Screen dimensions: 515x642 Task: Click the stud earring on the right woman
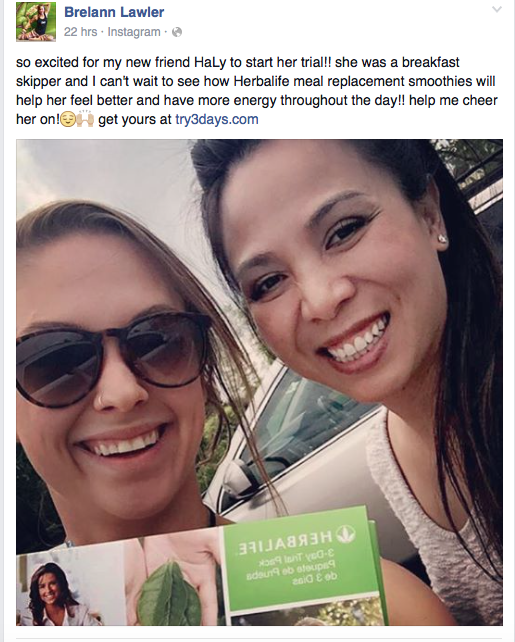point(442,238)
